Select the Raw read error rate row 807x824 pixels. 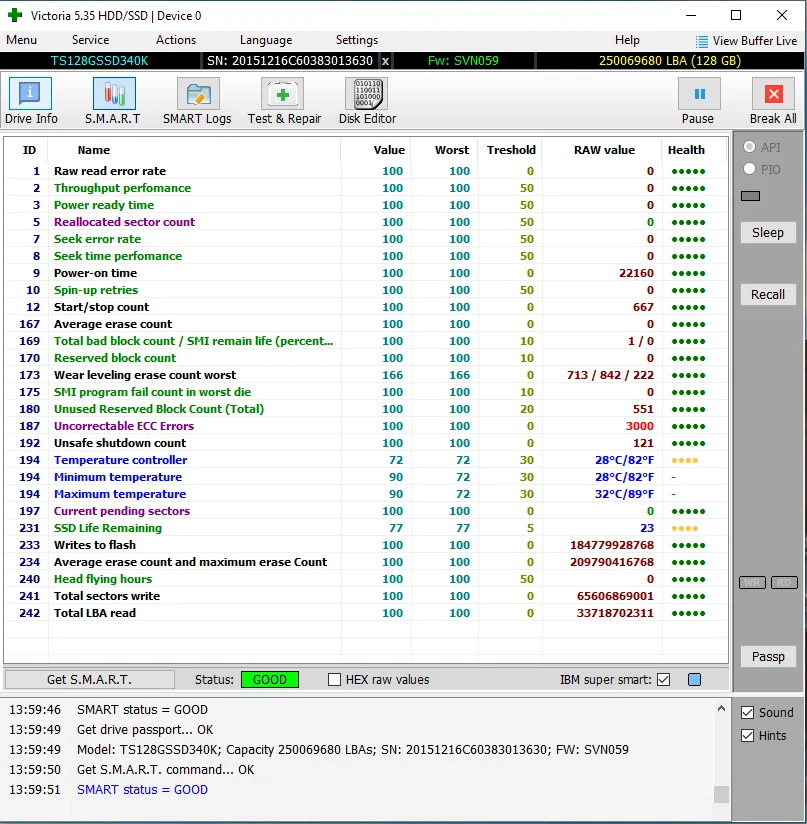coord(366,171)
